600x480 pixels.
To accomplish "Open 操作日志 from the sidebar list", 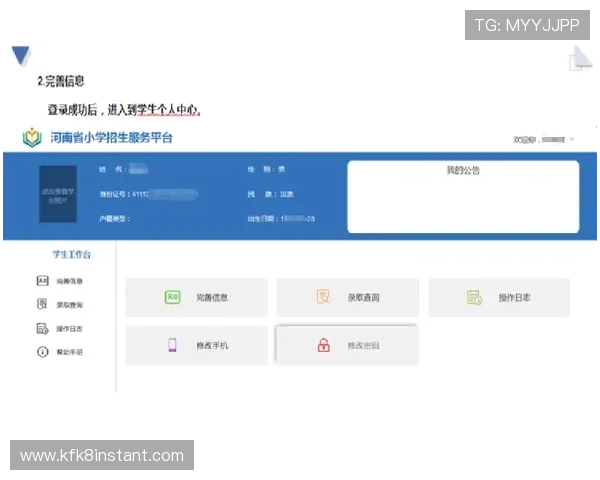I will [x=69, y=328].
